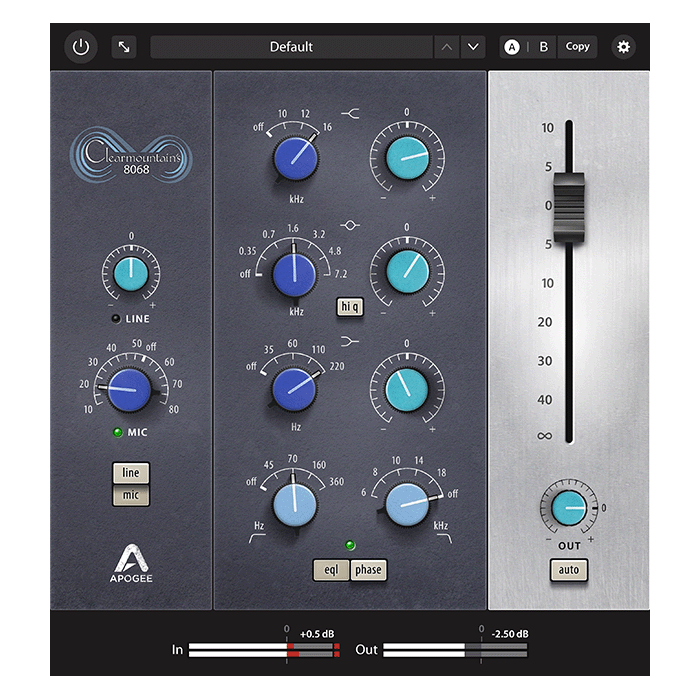Click the Clearmountain's 8068 logo
This screenshot has height=700, width=700.
[131, 159]
